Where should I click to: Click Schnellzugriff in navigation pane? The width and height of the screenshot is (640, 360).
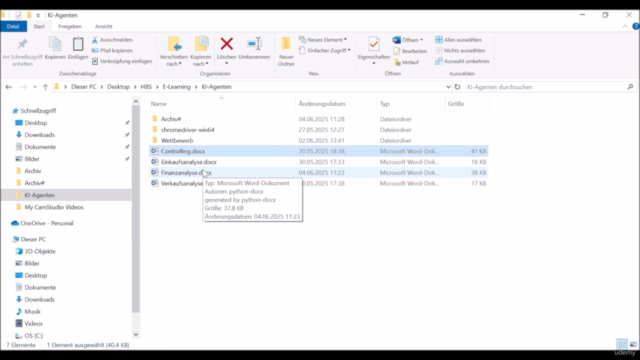tap(38, 111)
